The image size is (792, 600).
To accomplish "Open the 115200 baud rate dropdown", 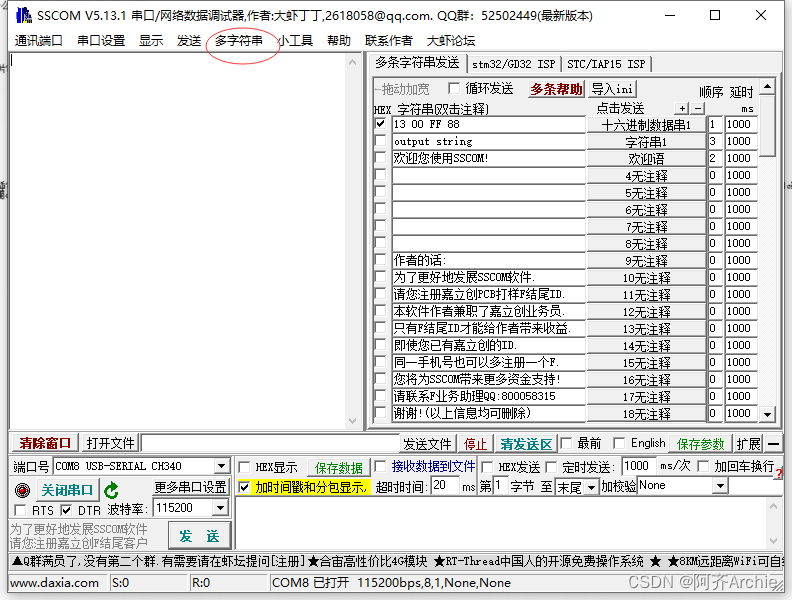I will click(x=221, y=508).
